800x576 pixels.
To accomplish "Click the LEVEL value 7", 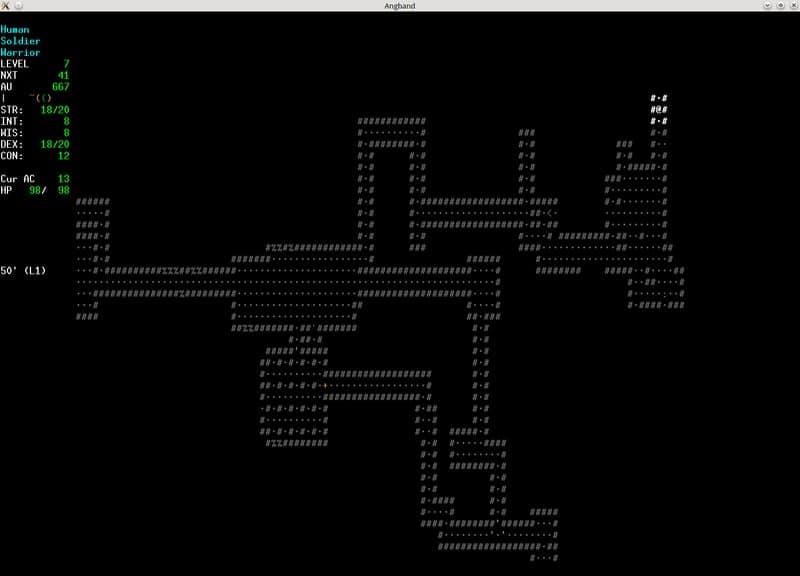I will tap(66, 64).
